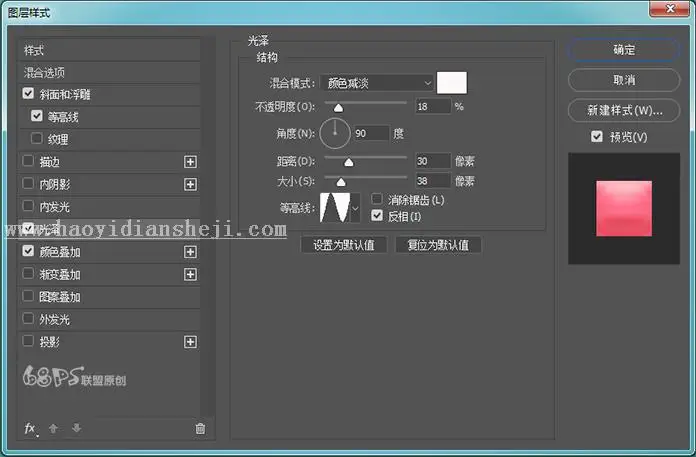Open the blend mode (混合模式) dropdown
This screenshot has height=457, width=696.
[x=377, y=83]
